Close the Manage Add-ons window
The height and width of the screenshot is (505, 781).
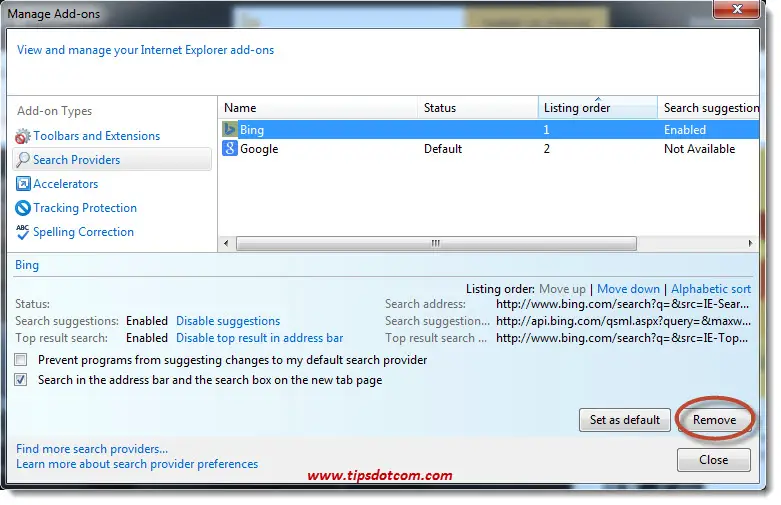737,9
